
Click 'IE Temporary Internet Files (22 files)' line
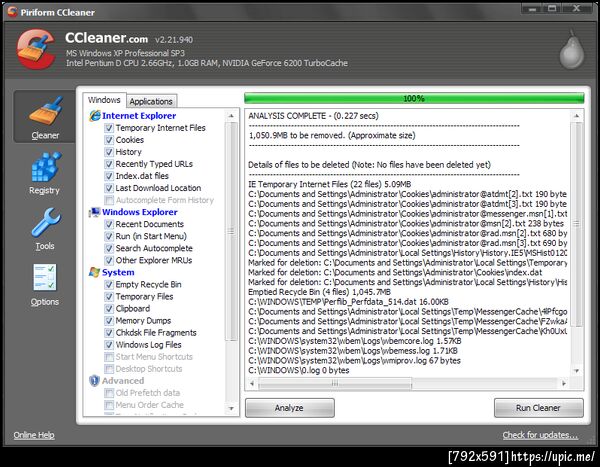click(x=330, y=185)
